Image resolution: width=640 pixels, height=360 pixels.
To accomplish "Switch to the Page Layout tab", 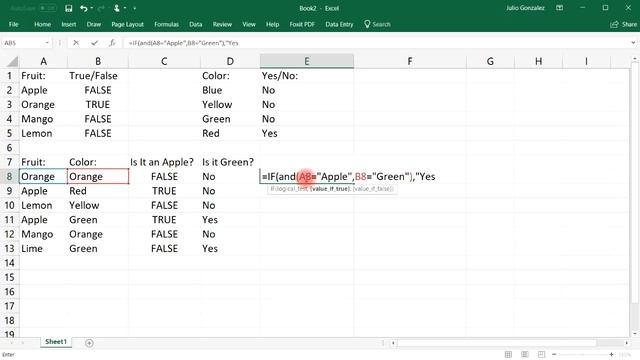I will [x=127, y=24].
